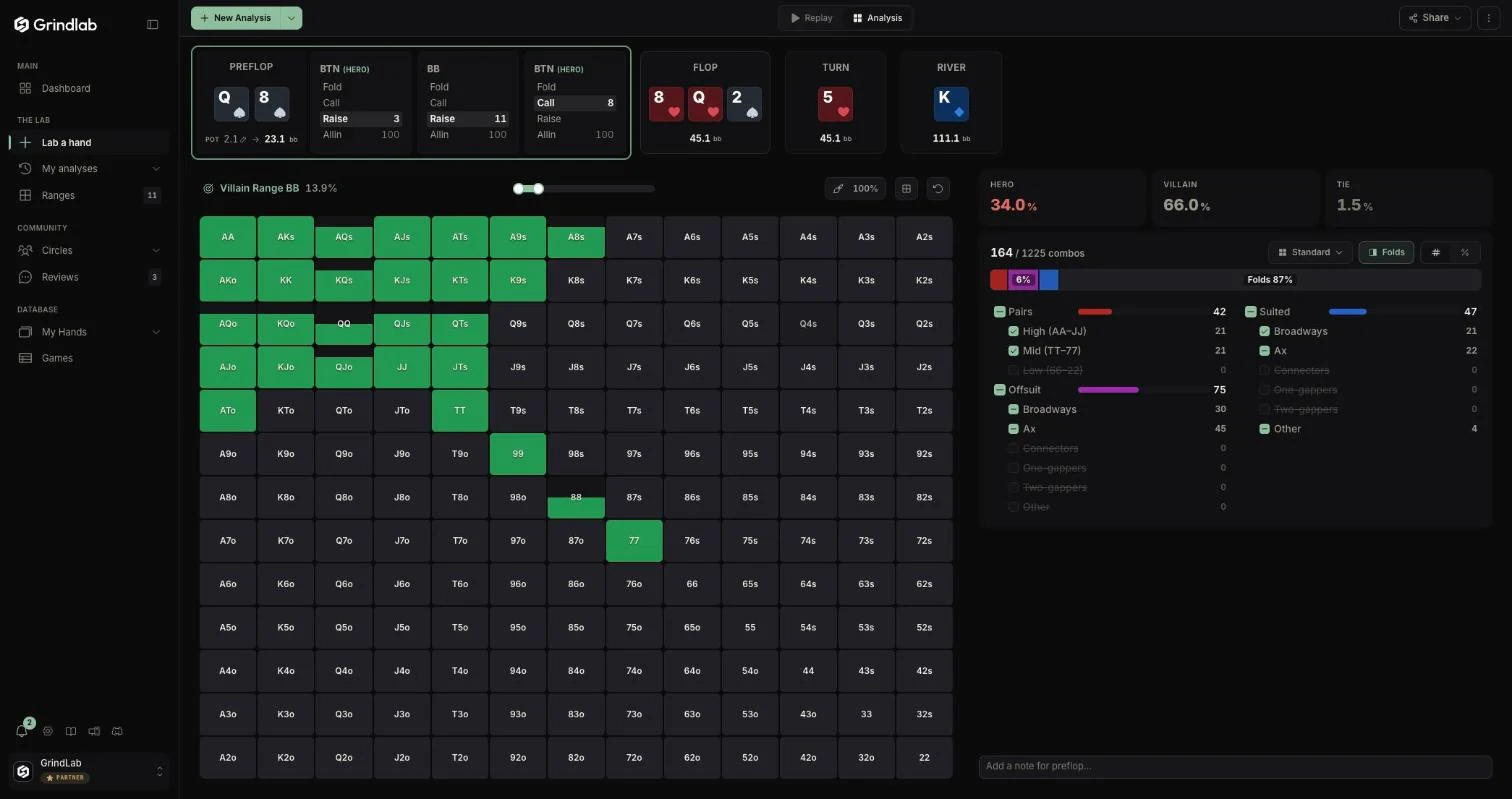Toggle the Suited Other checkbox

[1265, 428]
